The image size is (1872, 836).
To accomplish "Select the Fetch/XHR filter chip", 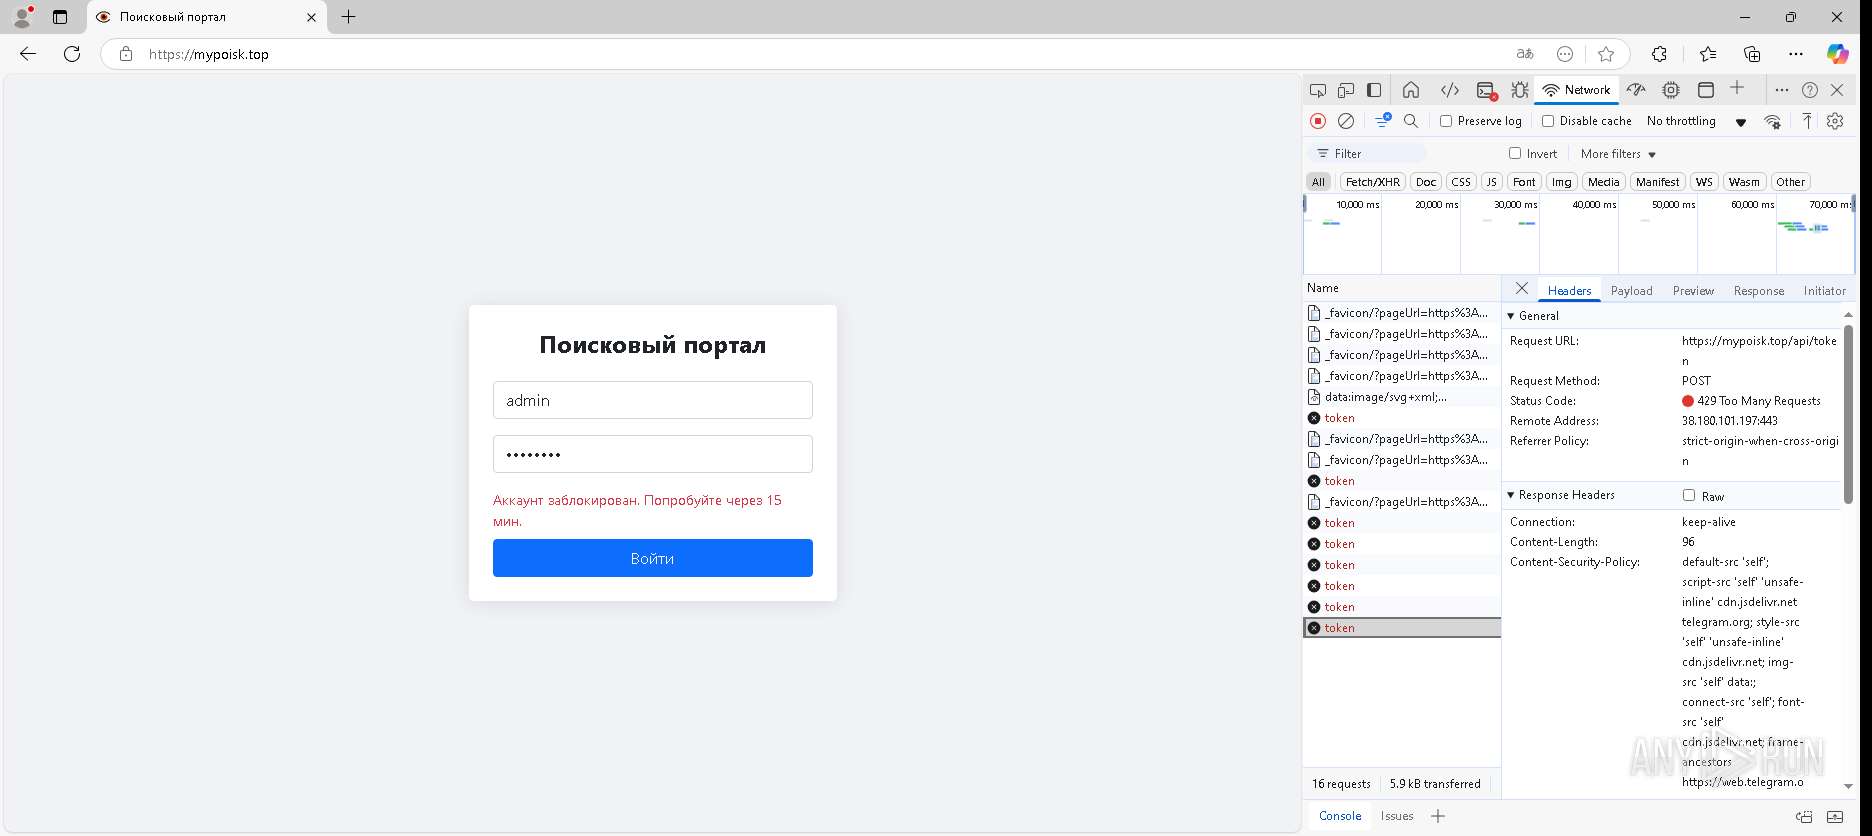I will point(1373,182).
